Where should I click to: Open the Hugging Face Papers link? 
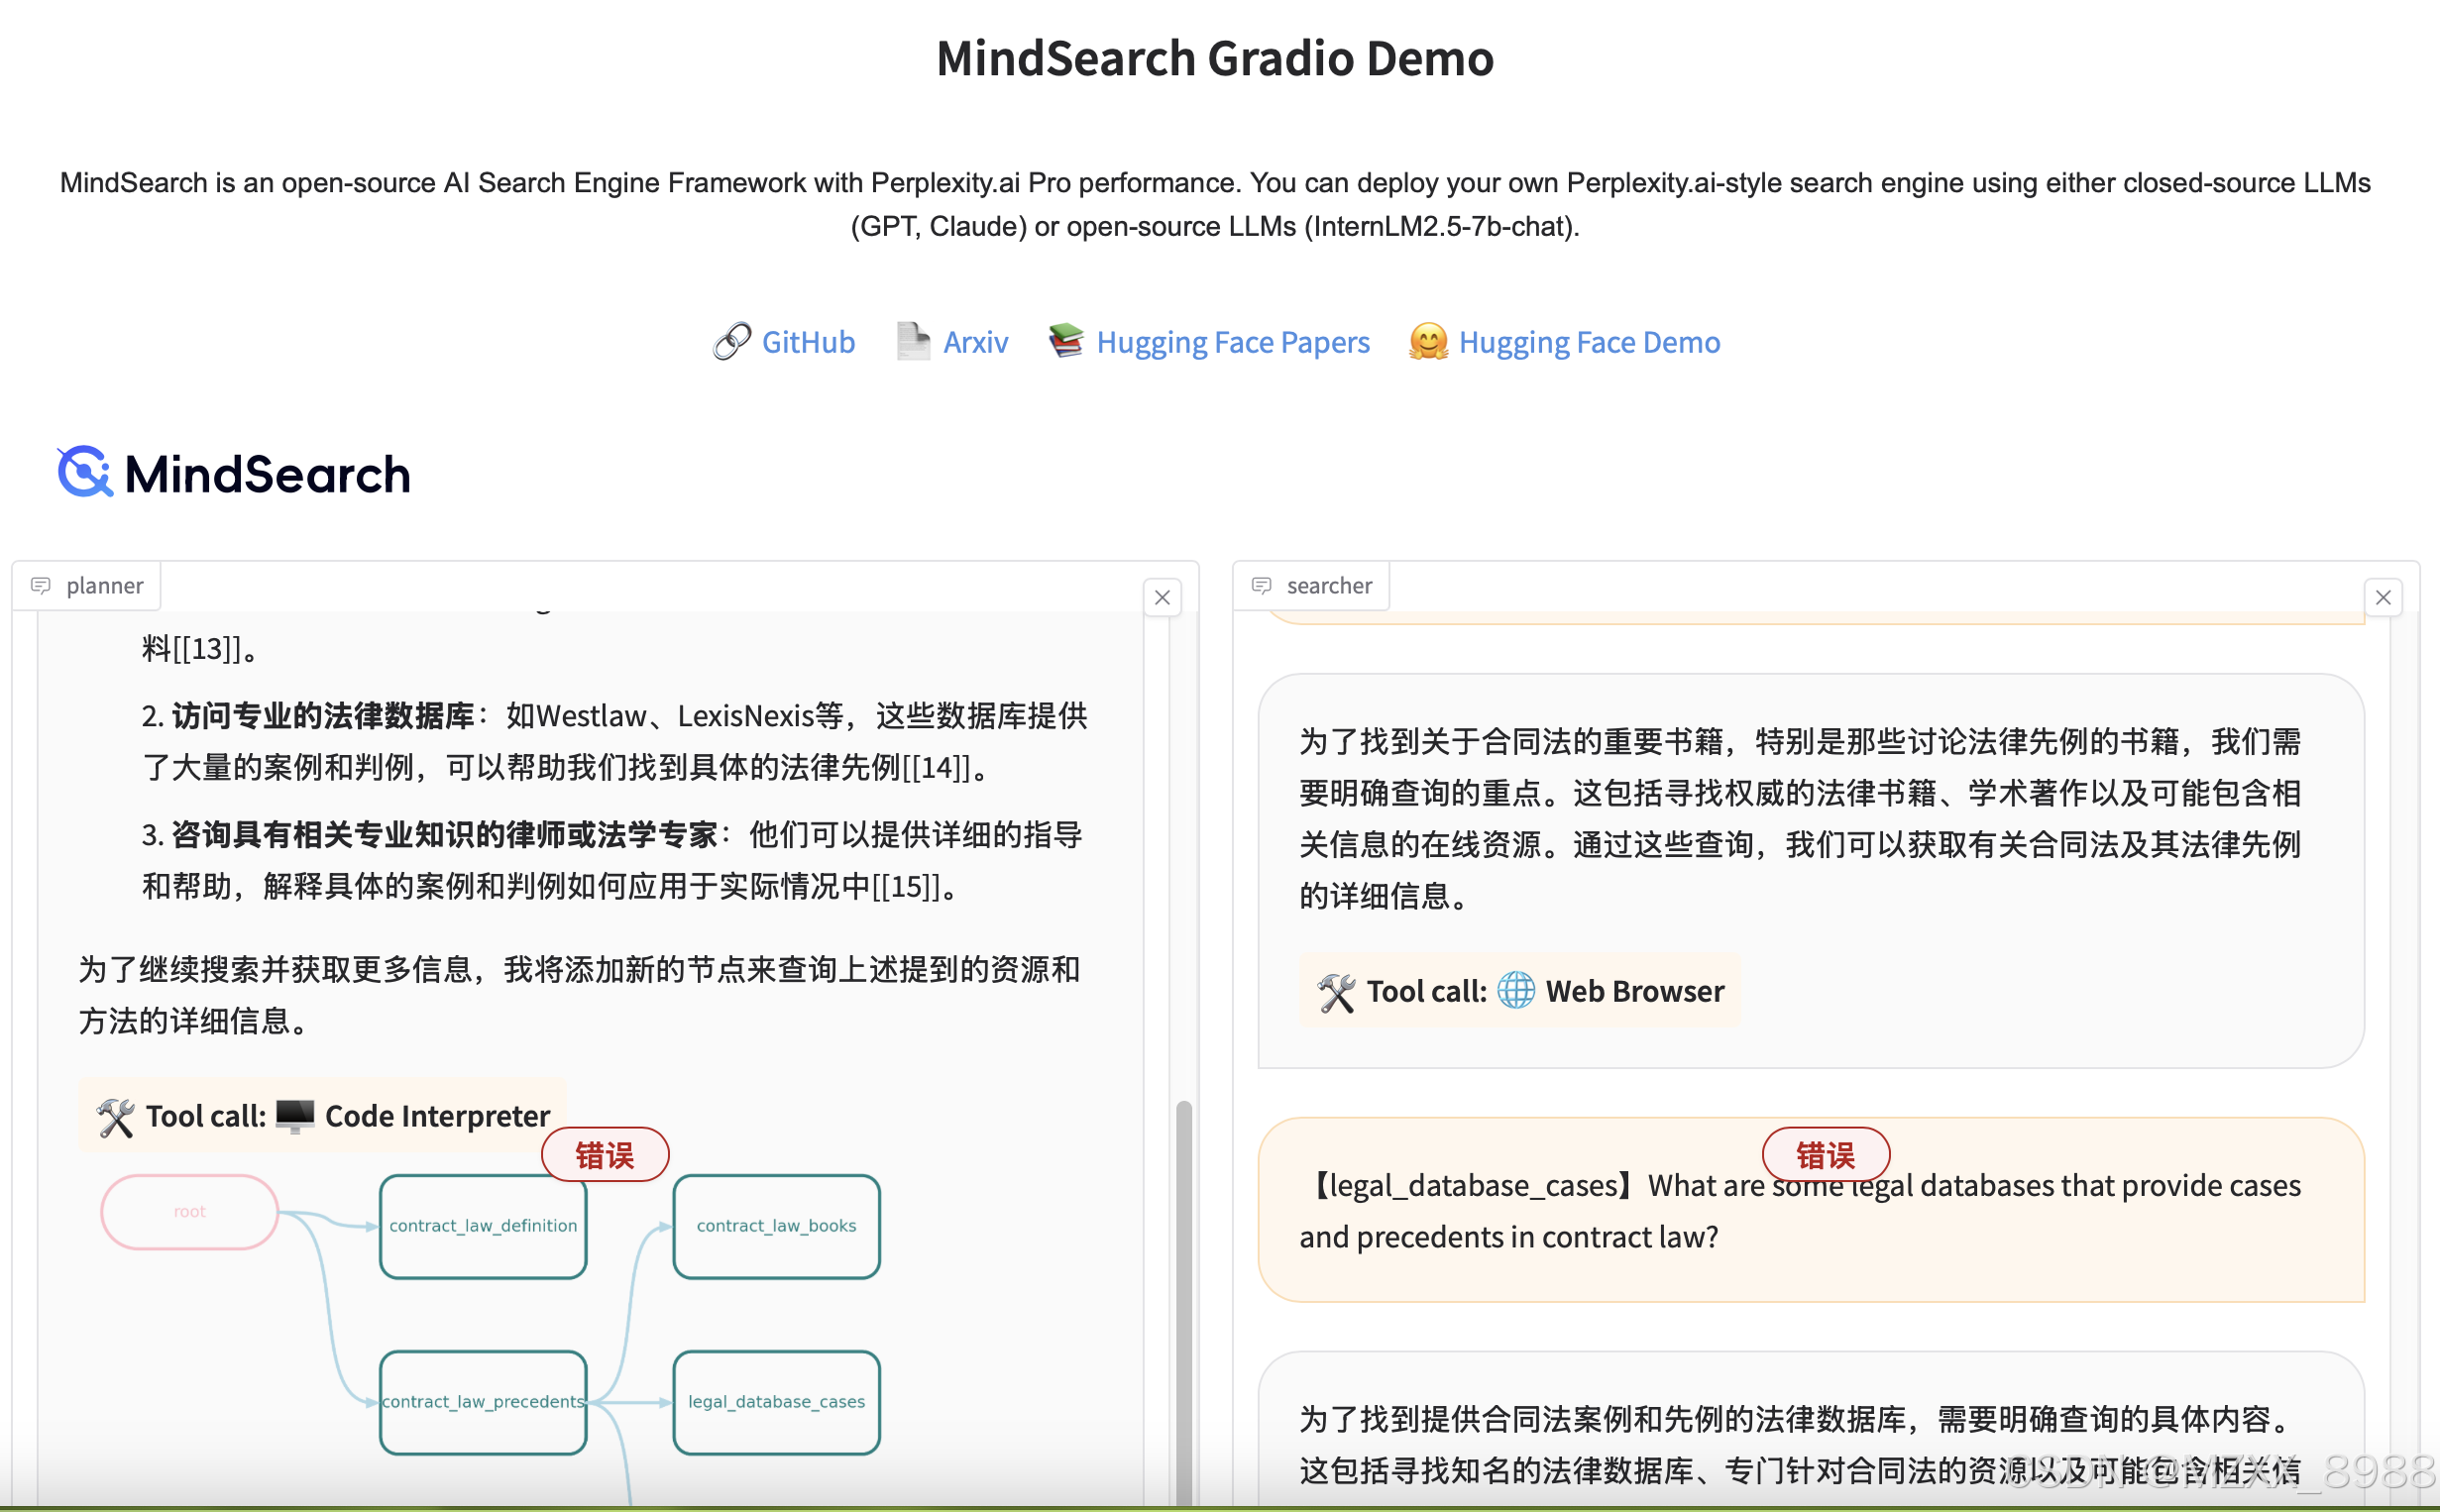[1232, 342]
